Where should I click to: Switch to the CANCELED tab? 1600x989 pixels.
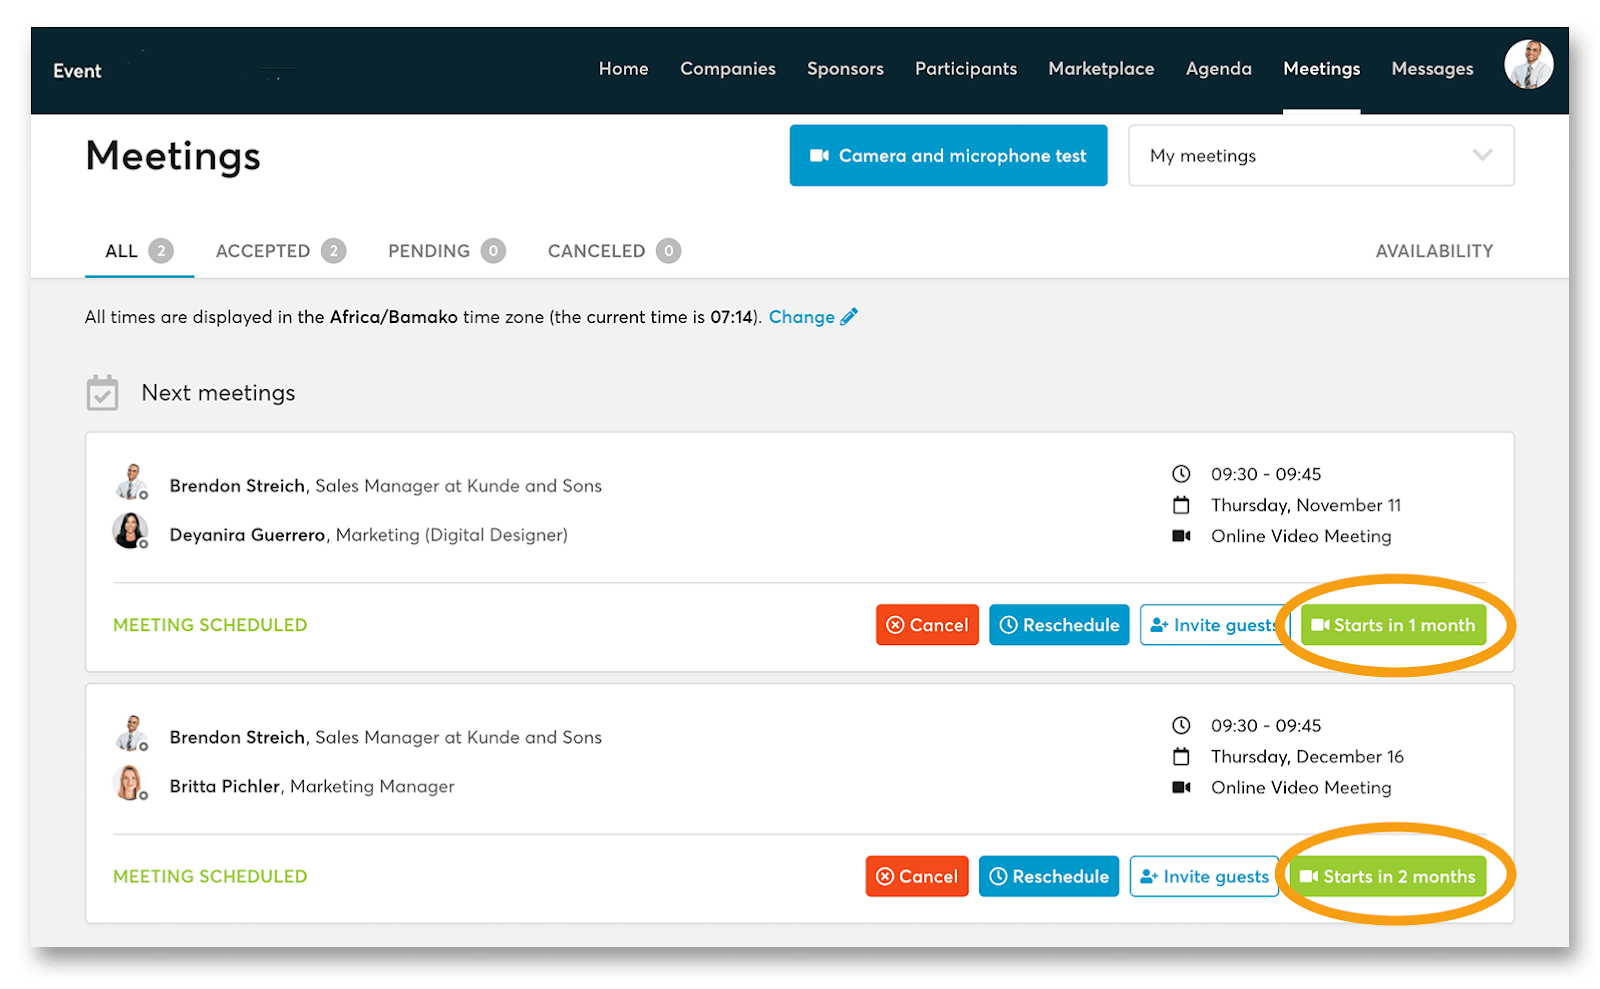[614, 251]
